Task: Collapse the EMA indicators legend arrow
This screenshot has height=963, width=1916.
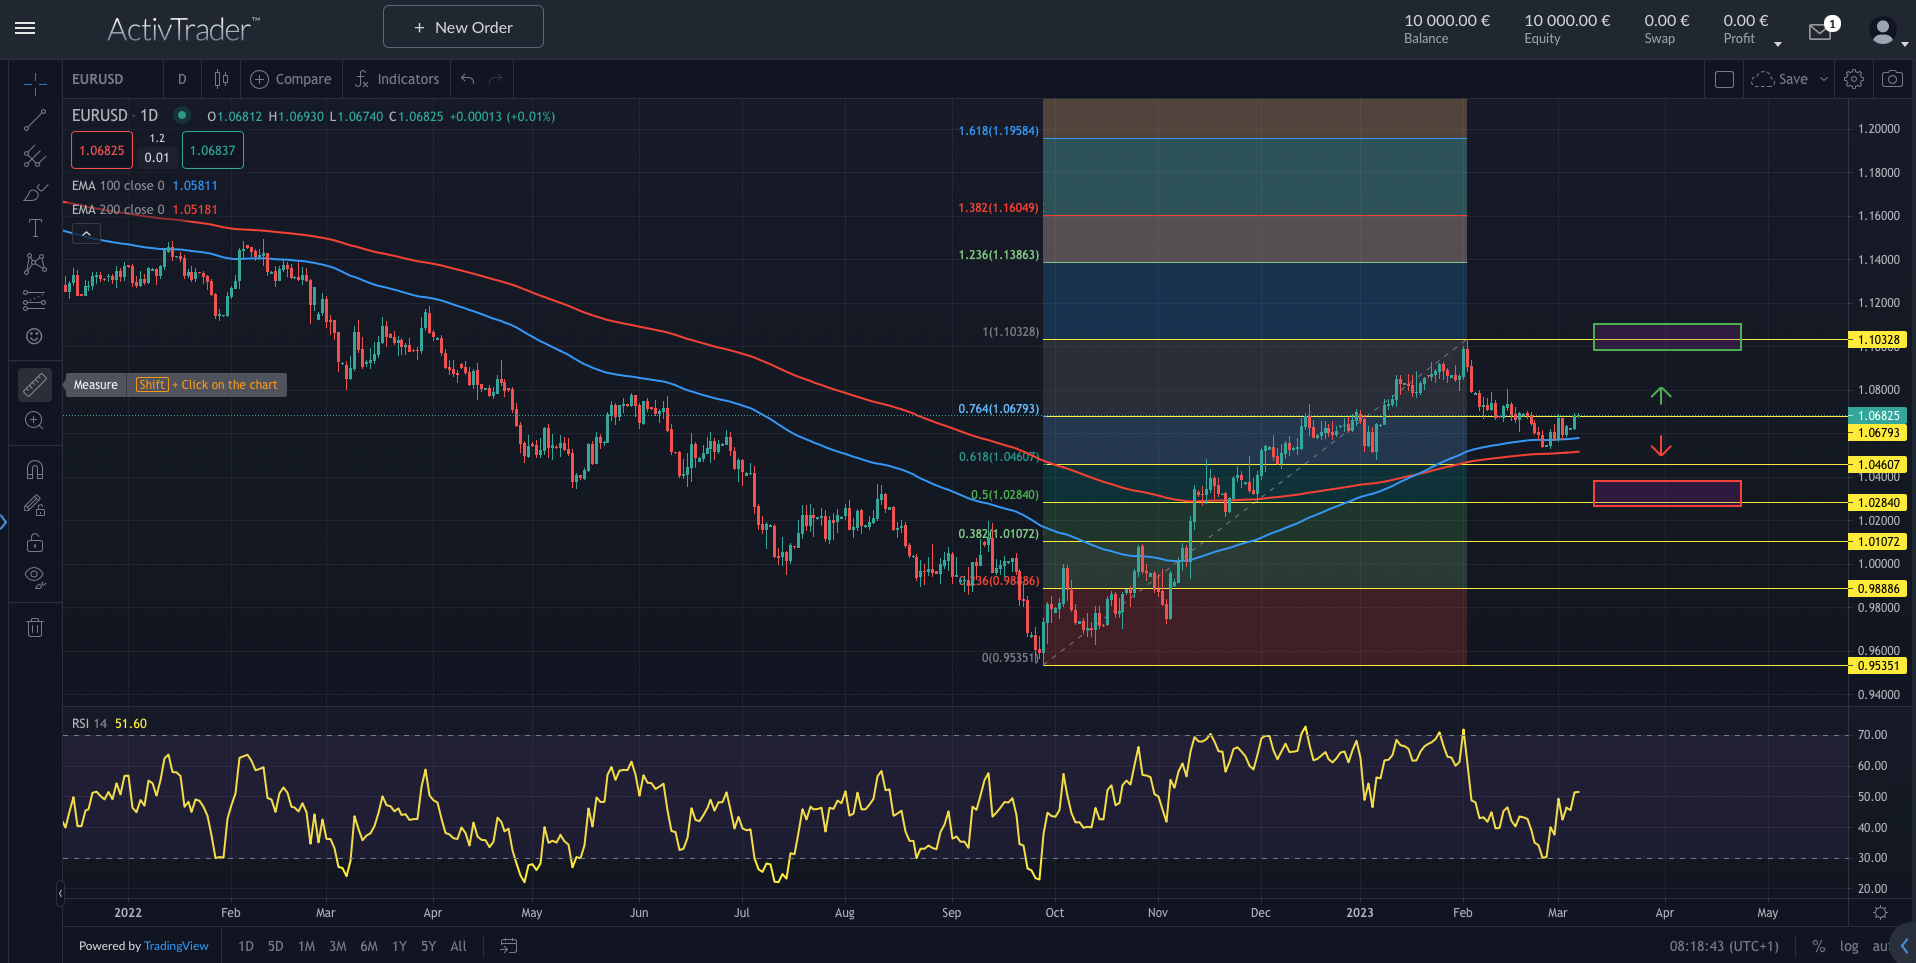Action: click(85, 232)
